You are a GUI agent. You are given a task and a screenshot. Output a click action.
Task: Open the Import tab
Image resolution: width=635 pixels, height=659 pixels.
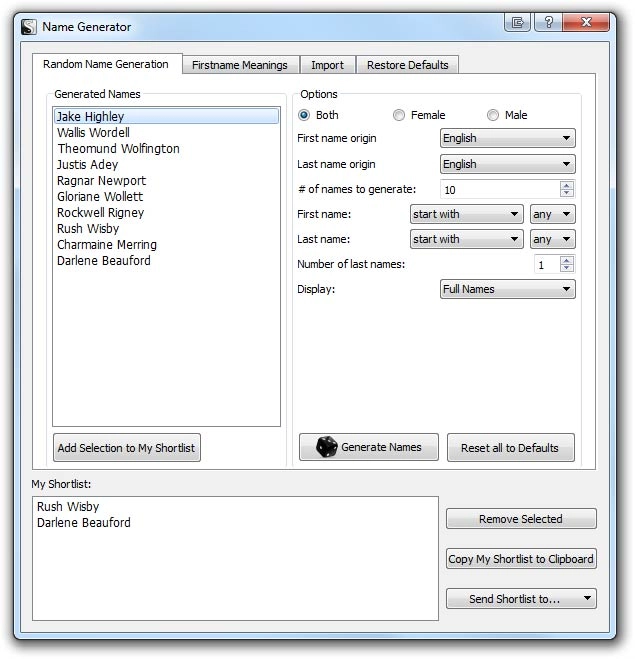[x=327, y=65]
